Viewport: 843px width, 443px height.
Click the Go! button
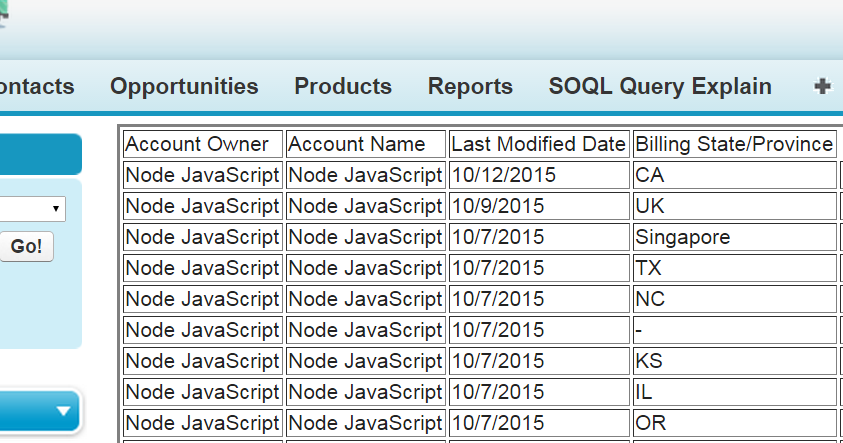(x=26, y=247)
